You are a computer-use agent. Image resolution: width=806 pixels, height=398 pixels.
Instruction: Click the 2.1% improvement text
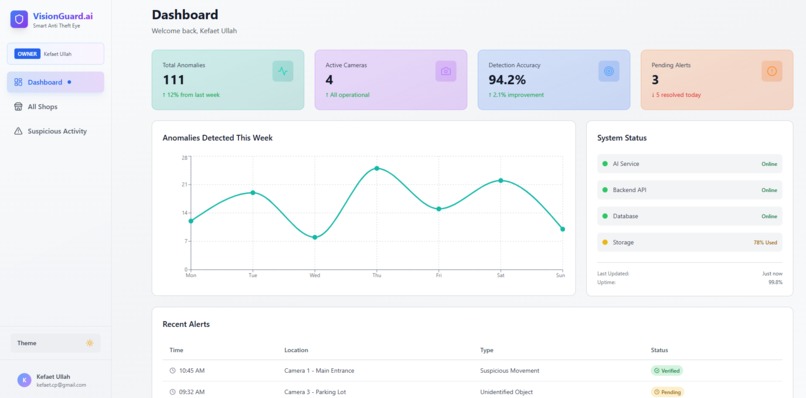click(x=516, y=95)
